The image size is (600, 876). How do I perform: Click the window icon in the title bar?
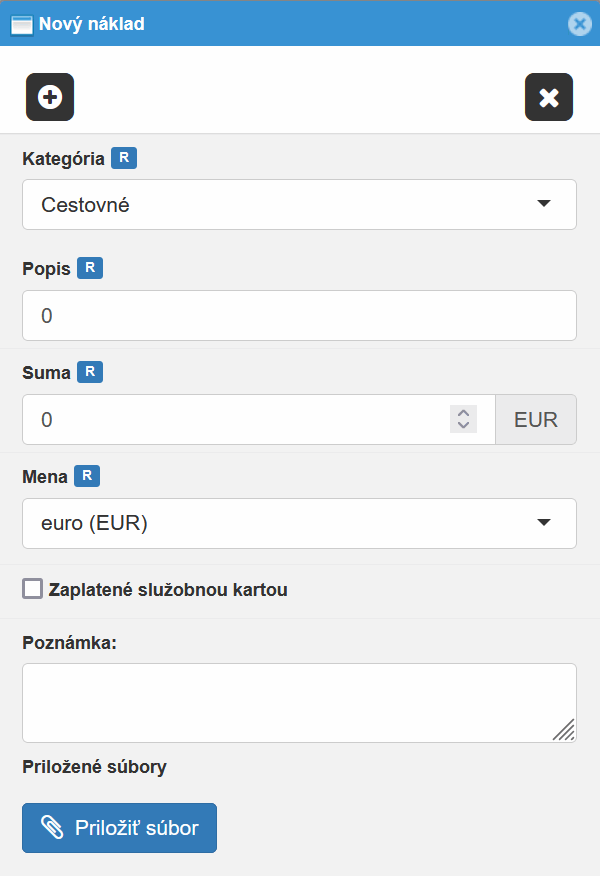pos(21,24)
